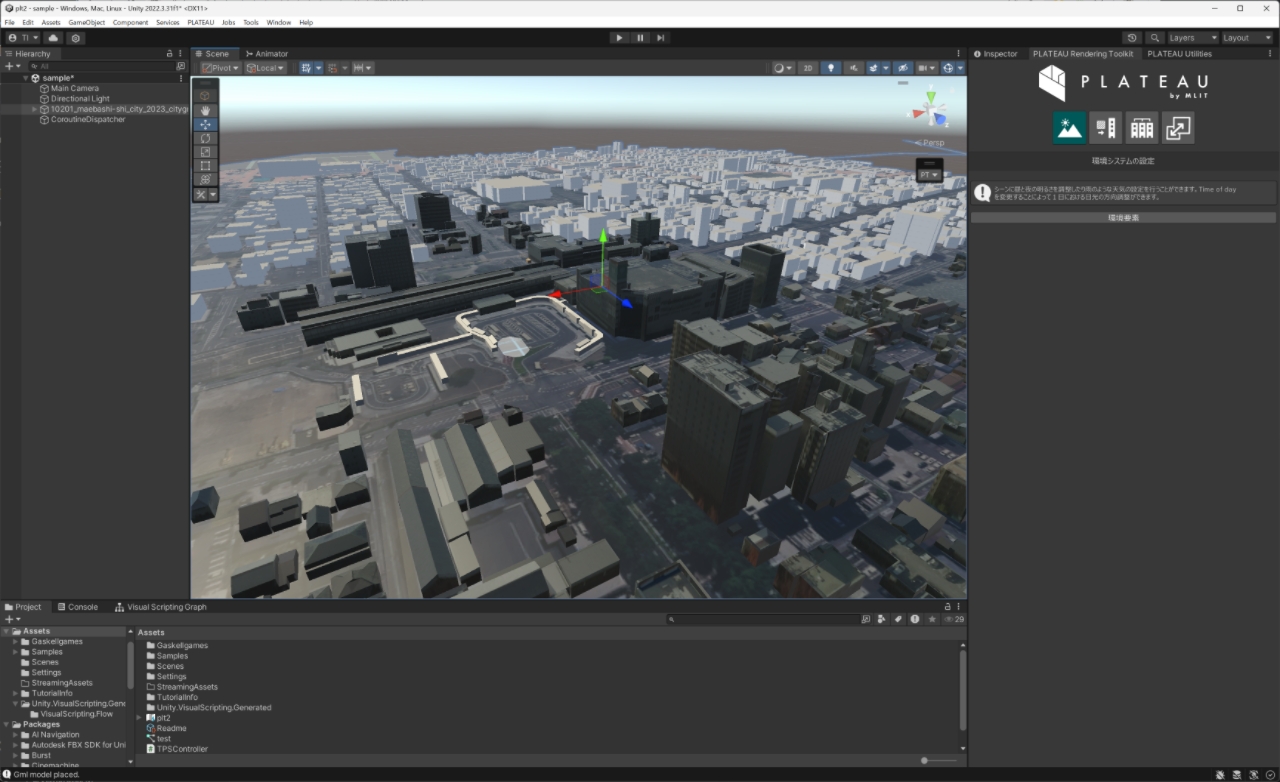Toggle the Scene camera settings button
This screenshot has width=1280, height=782.
coord(928,68)
